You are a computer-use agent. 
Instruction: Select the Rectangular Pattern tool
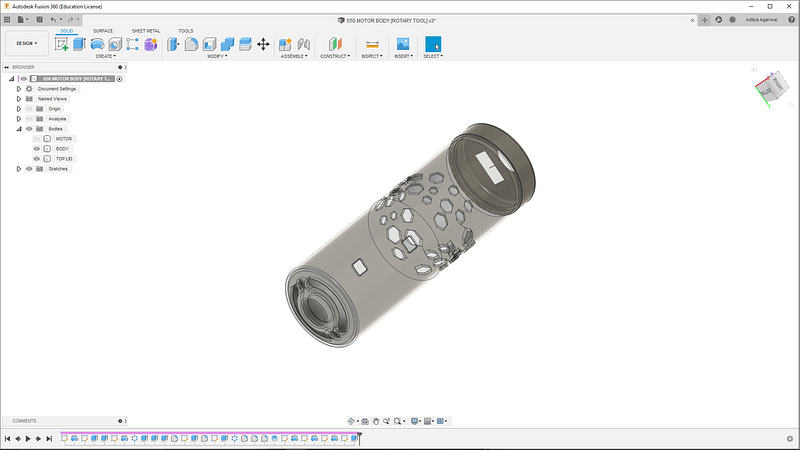(132, 44)
